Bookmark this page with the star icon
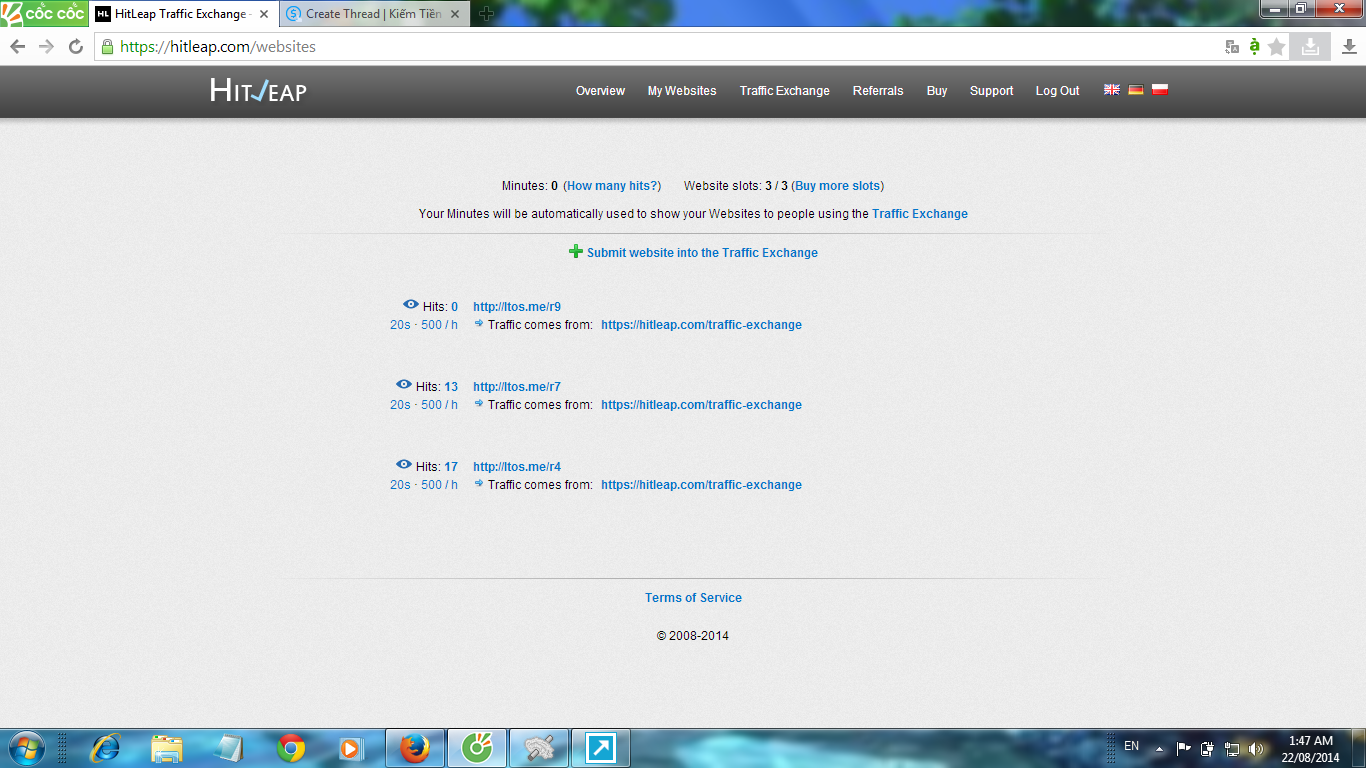The width and height of the screenshot is (1366, 768). click(1277, 47)
